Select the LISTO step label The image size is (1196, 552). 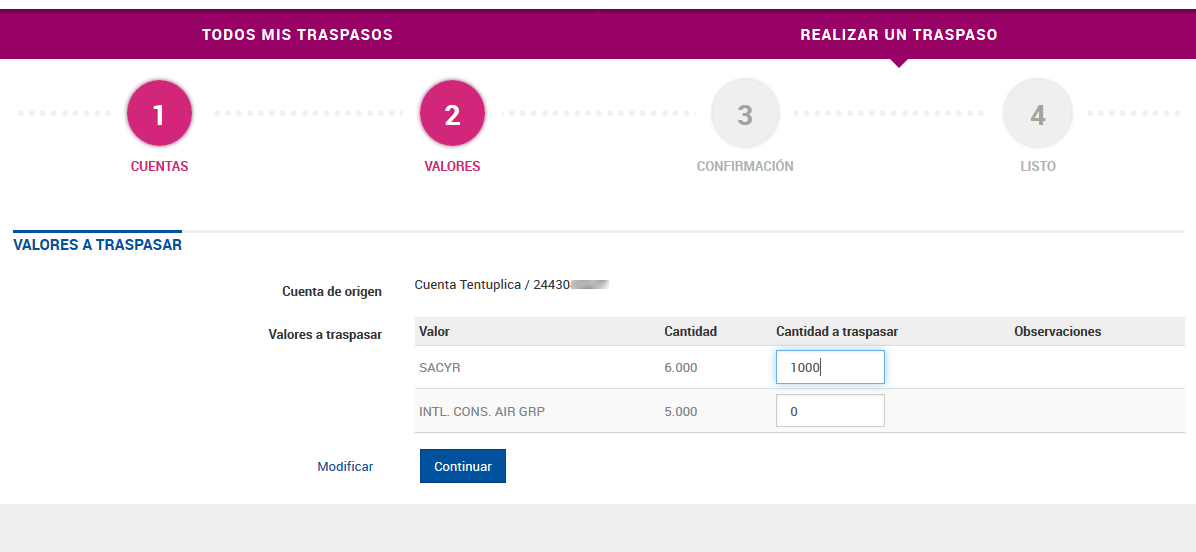click(x=1038, y=167)
